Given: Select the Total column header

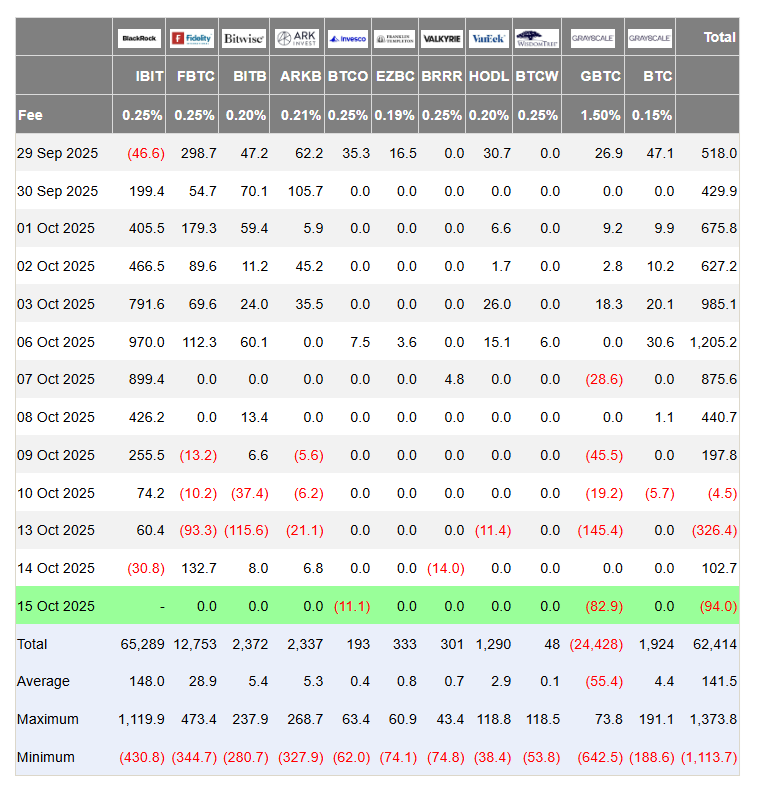Looking at the screenshot, I should [719, 37].
